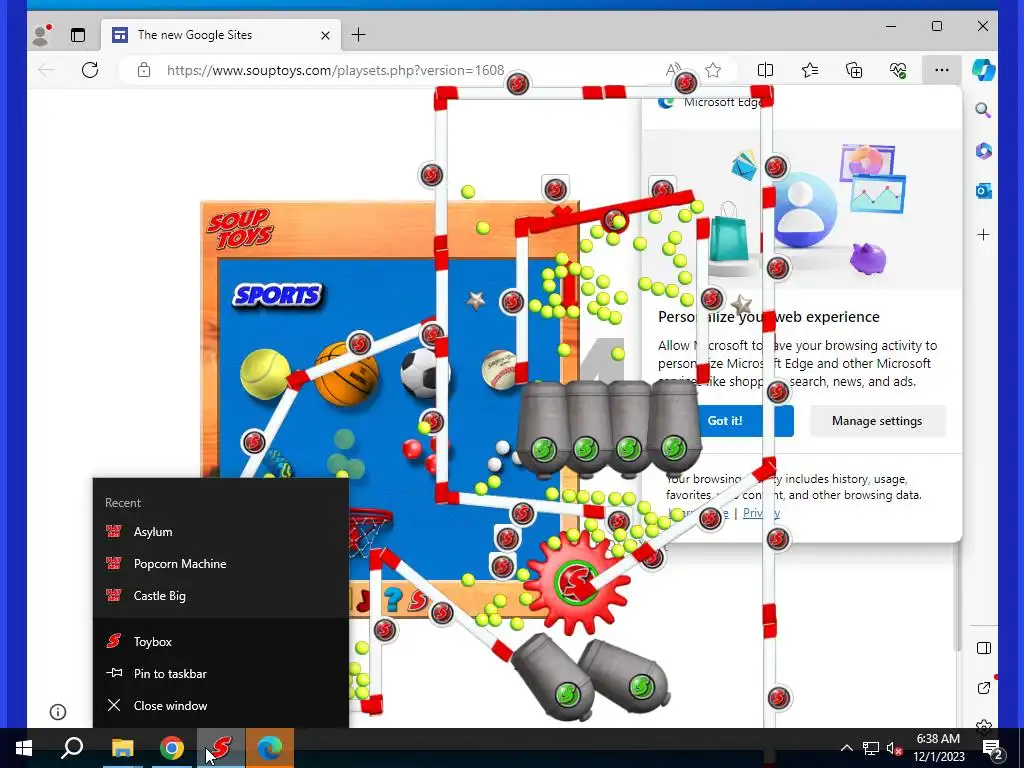Add sidebar app with plus icon

pyautogui.click(x=984, y=234)
